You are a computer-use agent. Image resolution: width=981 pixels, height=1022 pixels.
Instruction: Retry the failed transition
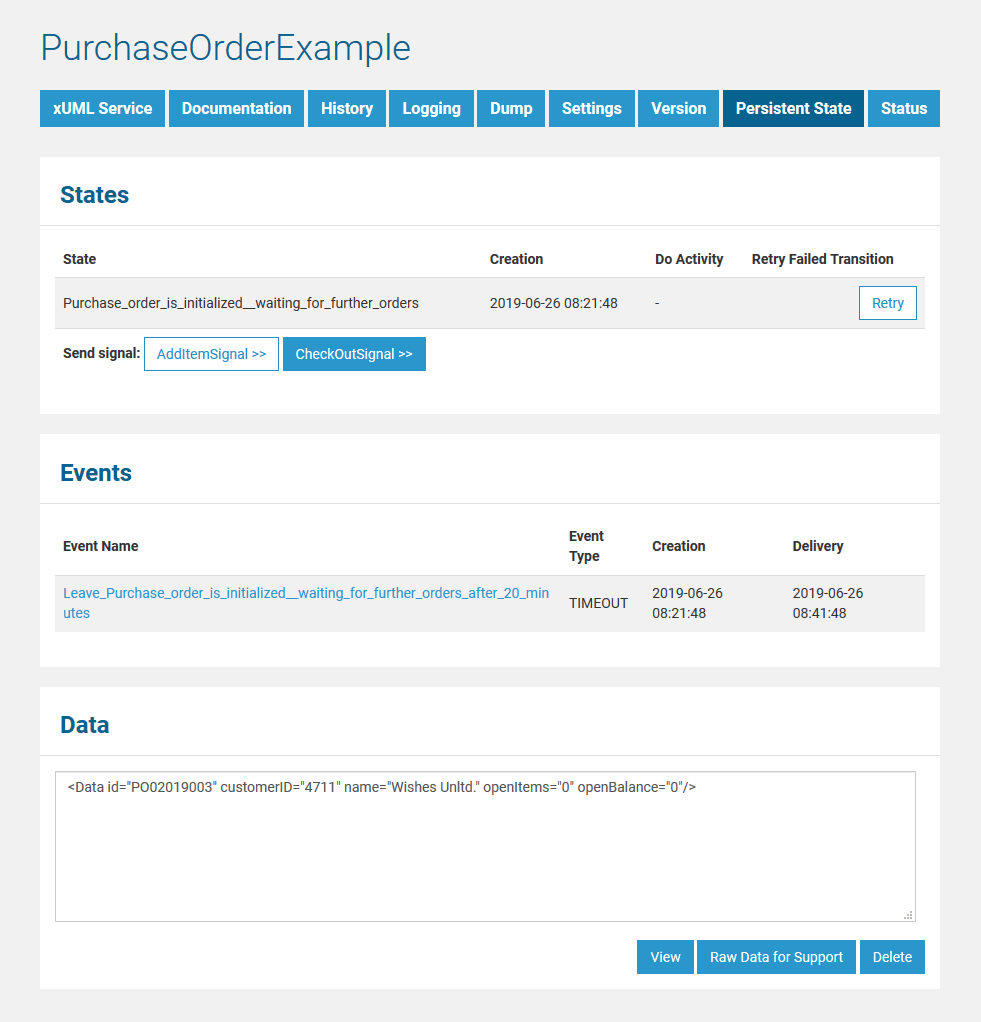[887, 302]
